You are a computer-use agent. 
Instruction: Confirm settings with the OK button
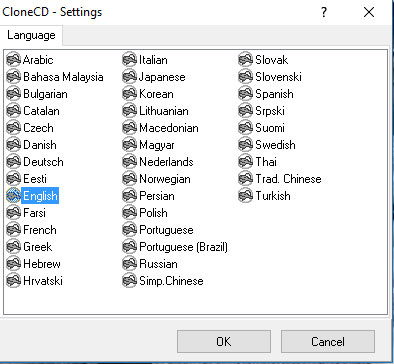pos(224,342)
